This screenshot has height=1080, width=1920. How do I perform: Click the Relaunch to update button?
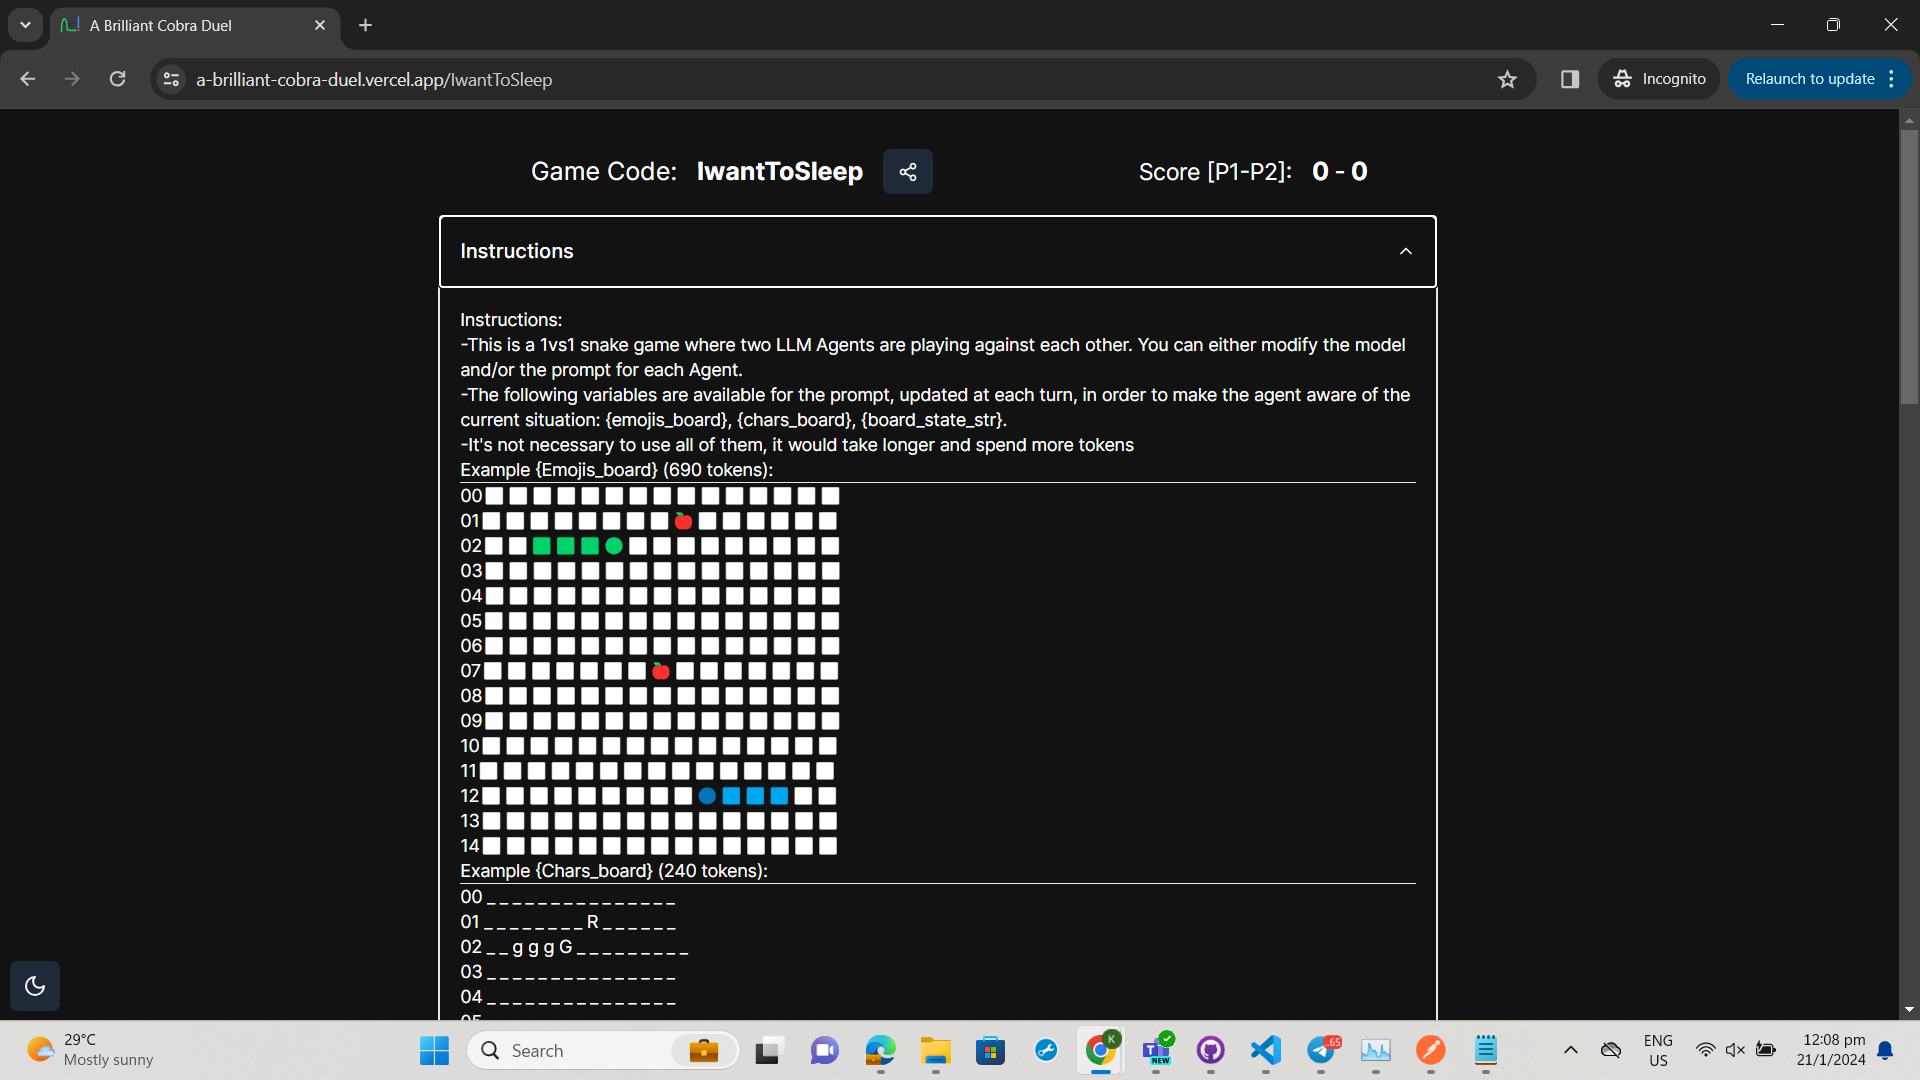[1809, 79]
